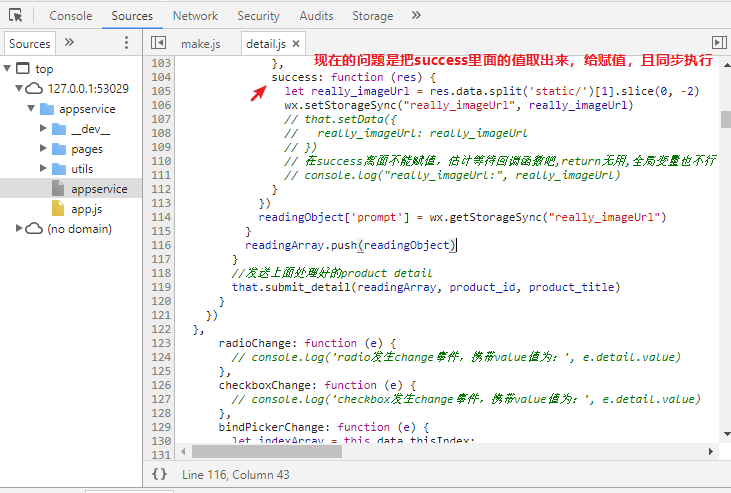Click 'radioChange: function (e)' line

tap(308, 343)
